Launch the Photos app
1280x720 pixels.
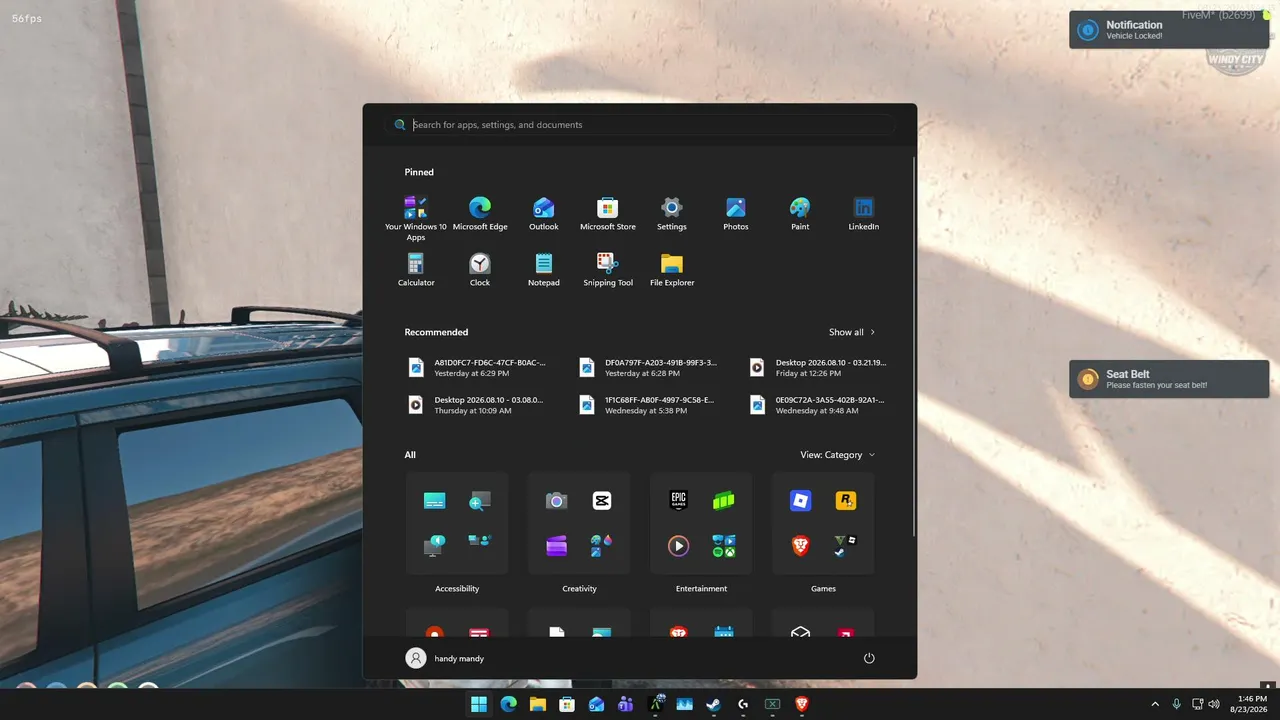[736, 214]
